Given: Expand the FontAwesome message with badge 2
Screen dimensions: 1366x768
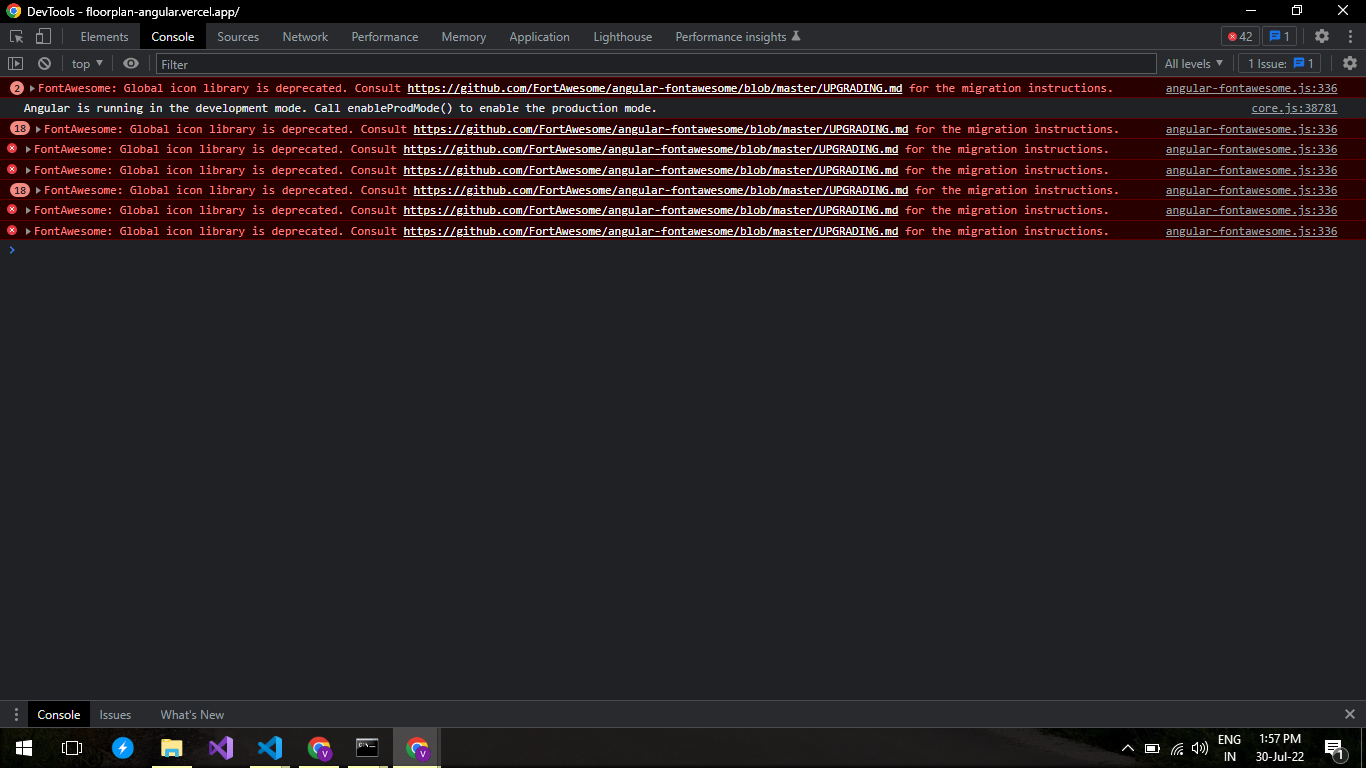Looking at the screenshot, I should click(x=32, y=88).
